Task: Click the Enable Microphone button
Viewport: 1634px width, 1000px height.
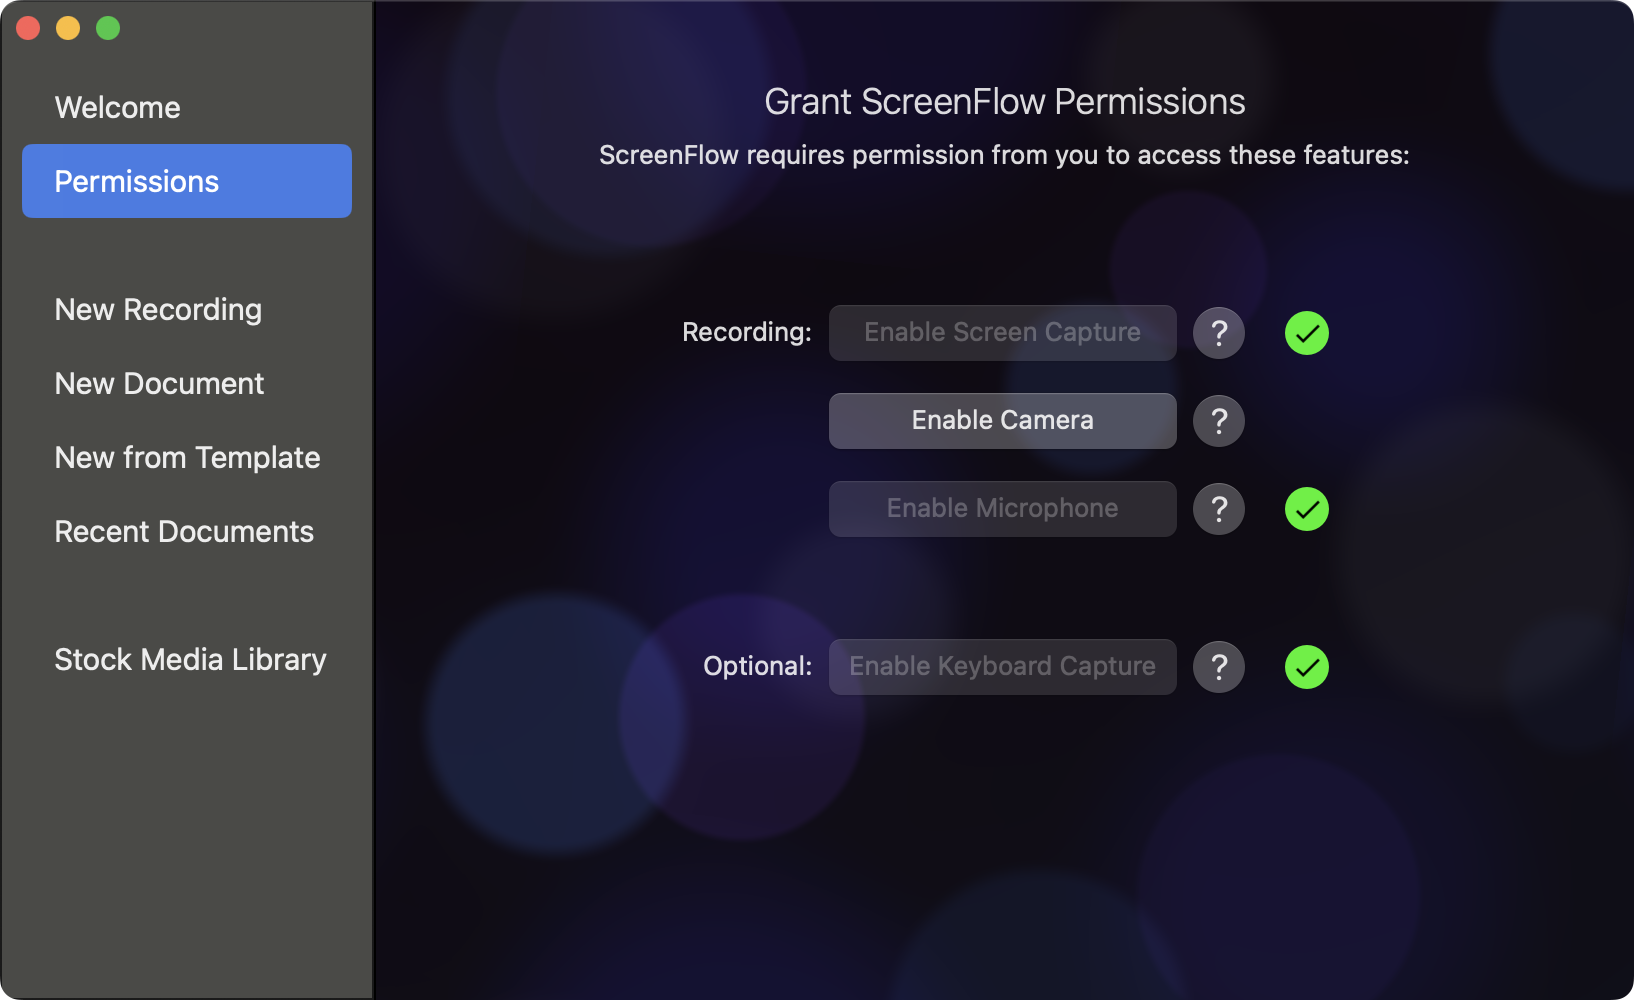Action: click(1002, 509)
